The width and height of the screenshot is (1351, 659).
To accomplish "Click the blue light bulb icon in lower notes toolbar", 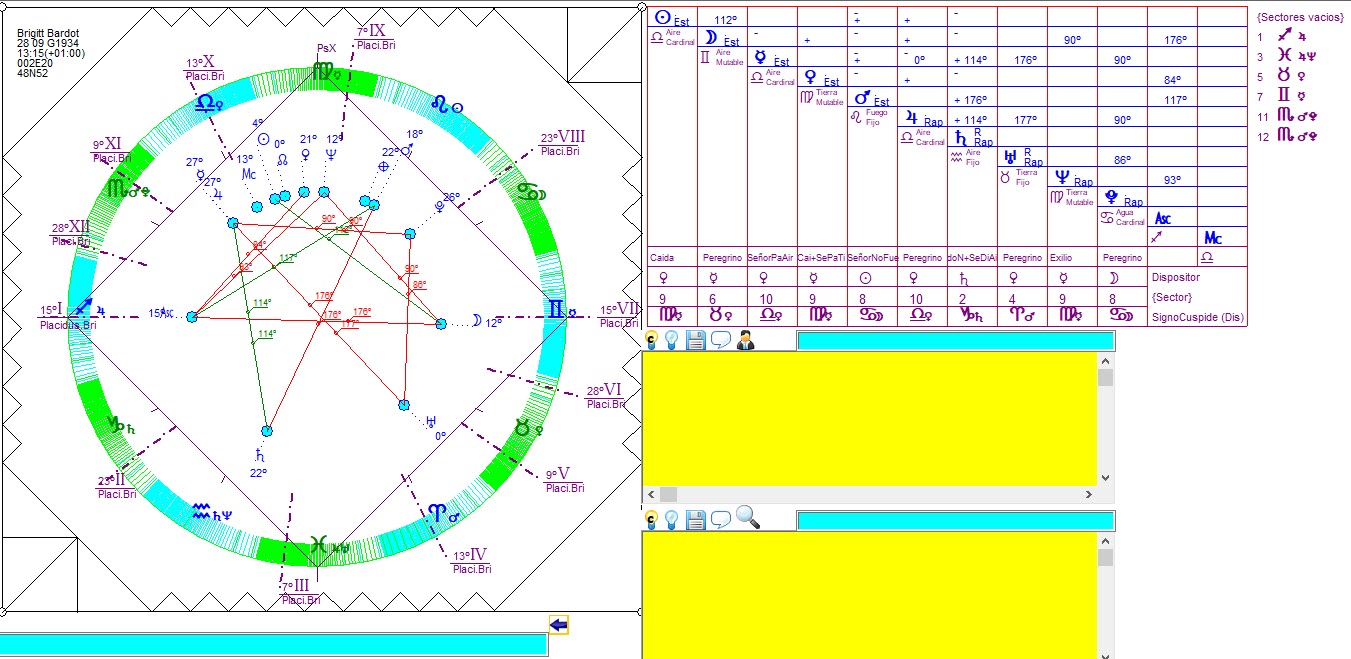I will [673, 519].
